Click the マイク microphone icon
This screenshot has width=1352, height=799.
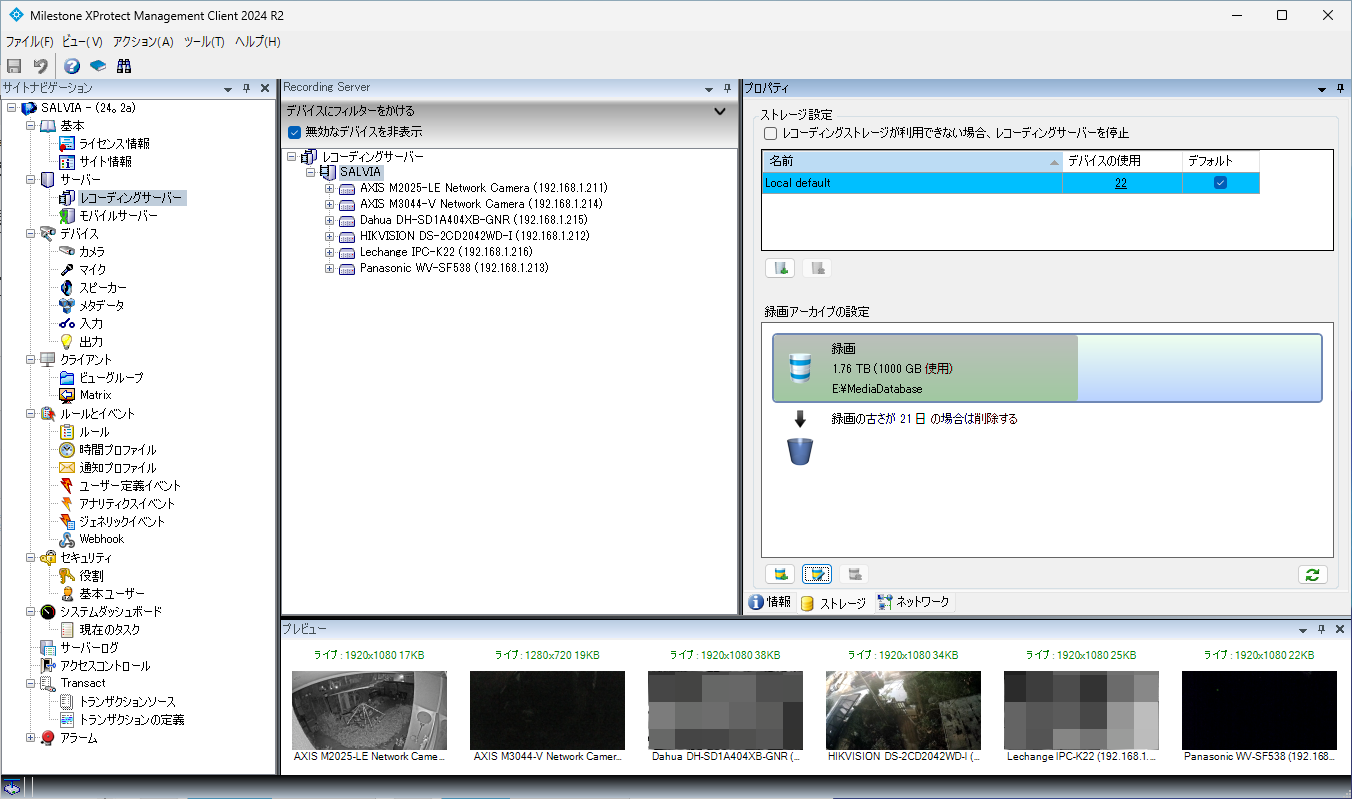(x=67, y=270)
